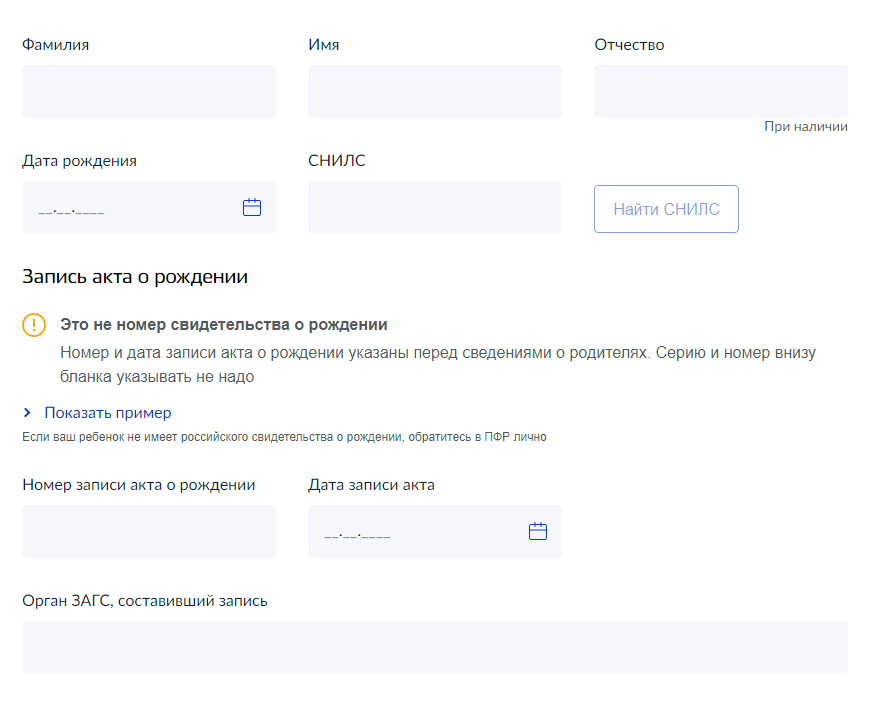Expand the chevron beside Показать пример
Image resolution: width=874 pixels, height=701 pixels.
tap(28, 413)
